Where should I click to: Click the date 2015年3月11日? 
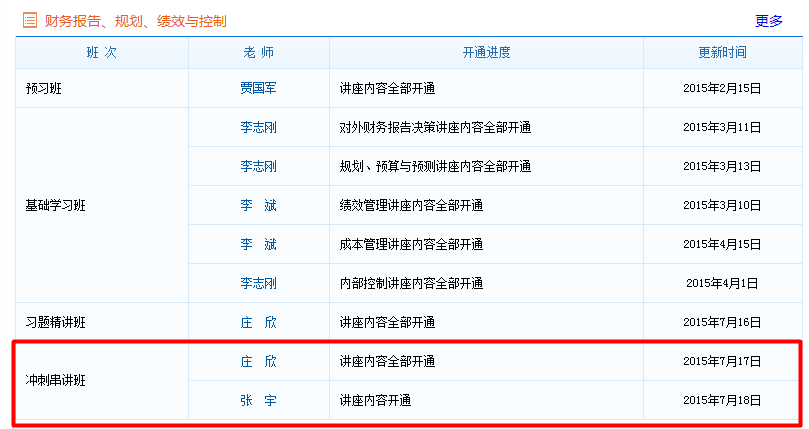(722, 127)
